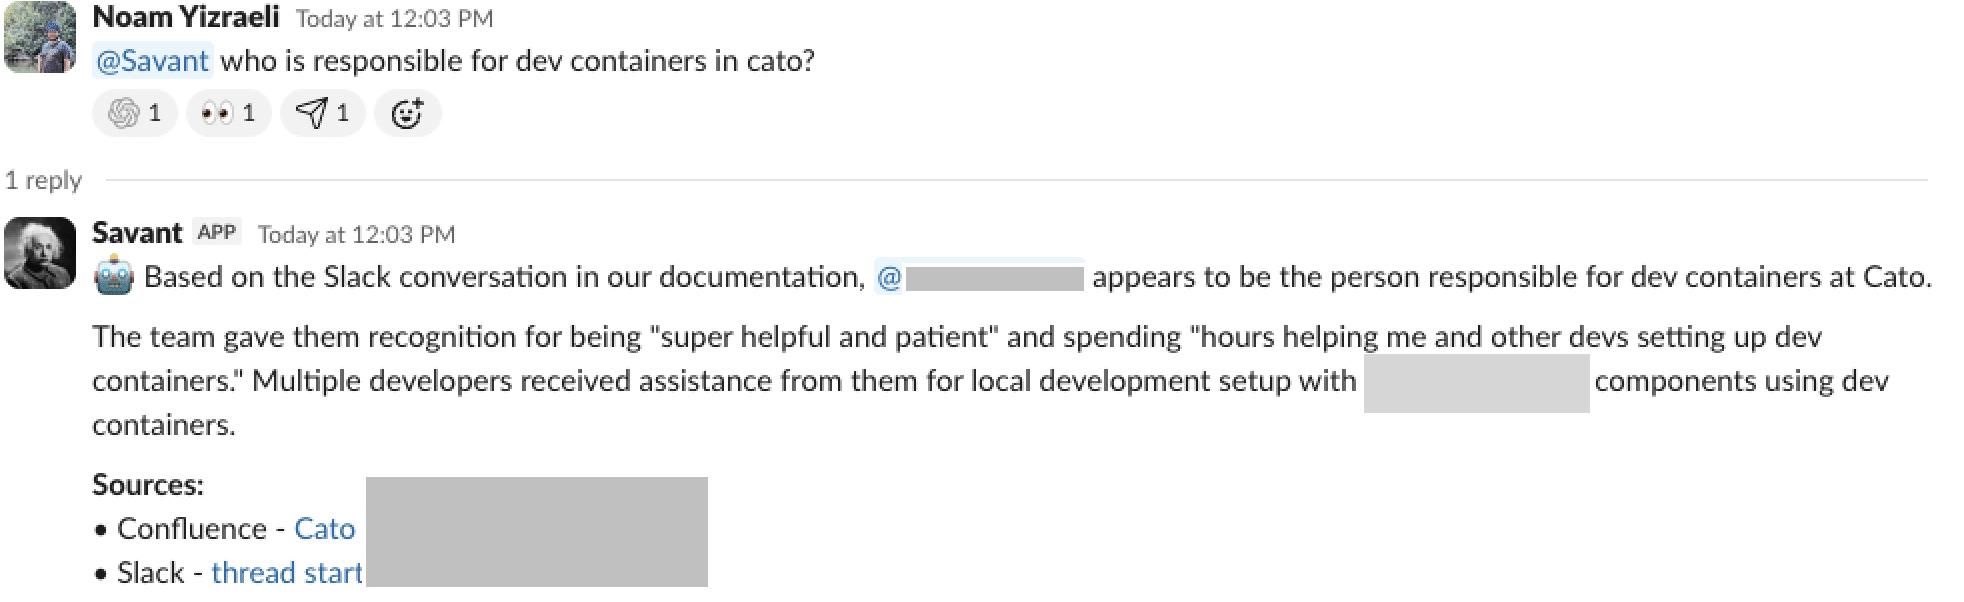
Task: Click the Sources heading
Action: coord(148,485)
